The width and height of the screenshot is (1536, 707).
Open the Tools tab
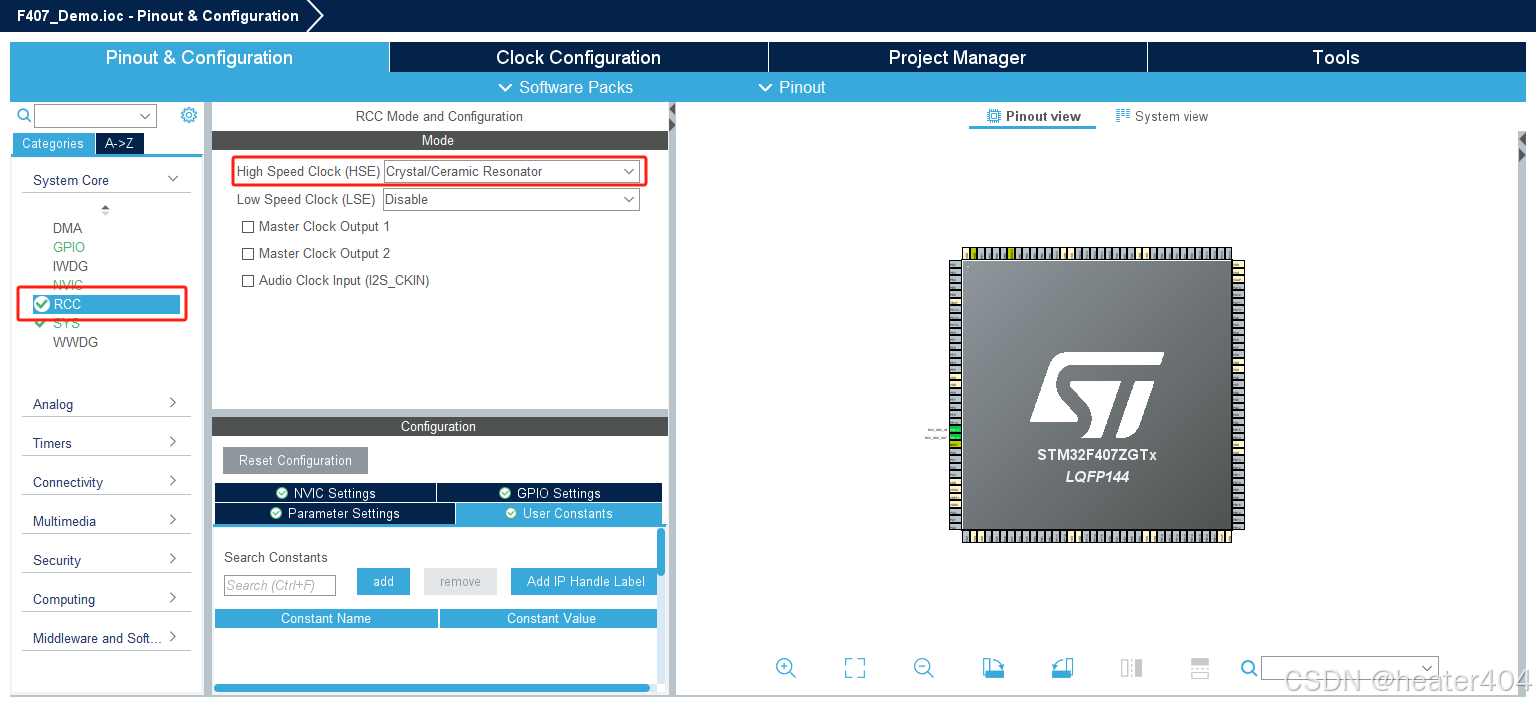pyautogui.click(x=1336, y=57)
